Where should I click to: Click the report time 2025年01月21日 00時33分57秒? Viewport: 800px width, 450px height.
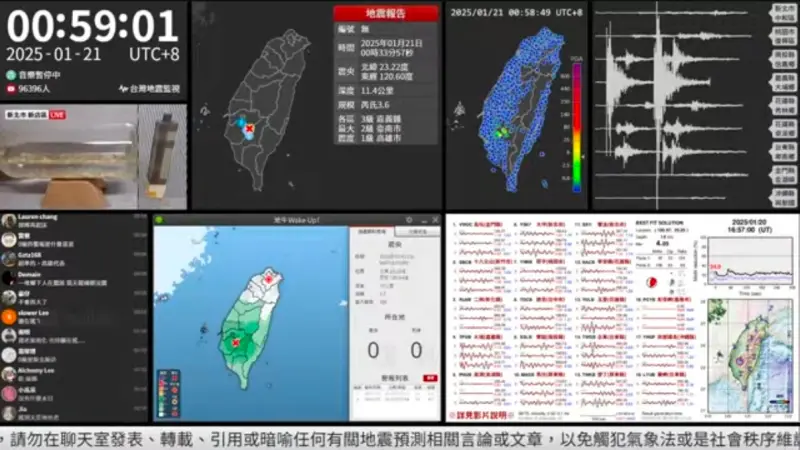(391, 48)
